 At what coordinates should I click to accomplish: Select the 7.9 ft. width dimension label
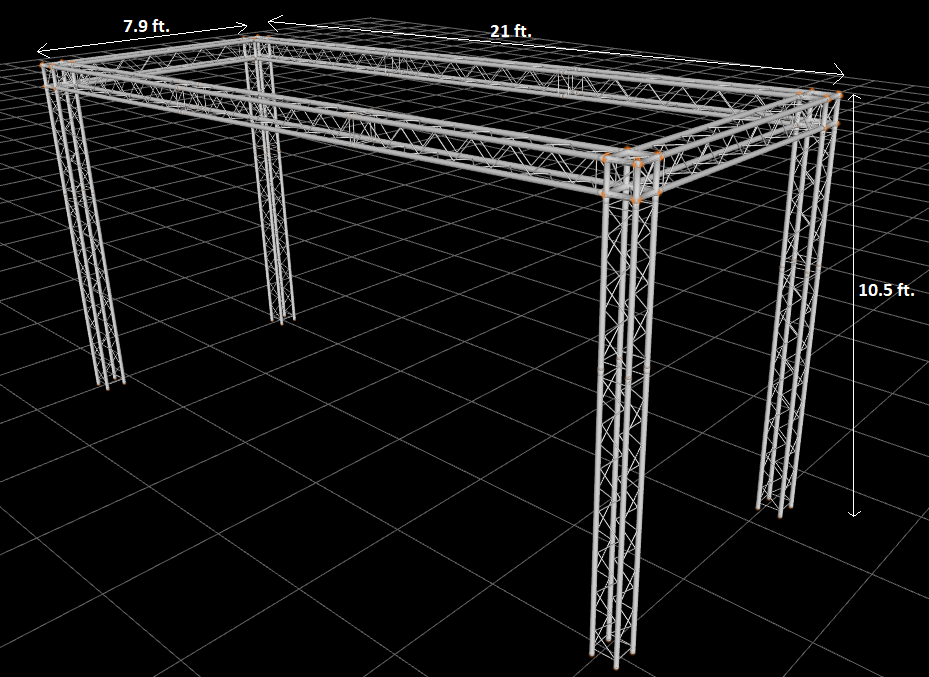point(146,26)
